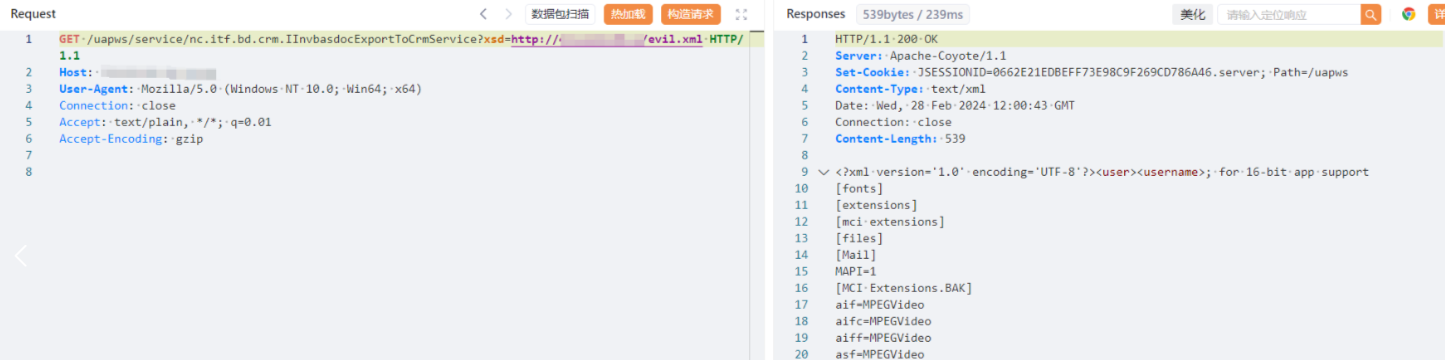Click the orange 构造请求 button
1445x360 pixels.
pos(691,14)
